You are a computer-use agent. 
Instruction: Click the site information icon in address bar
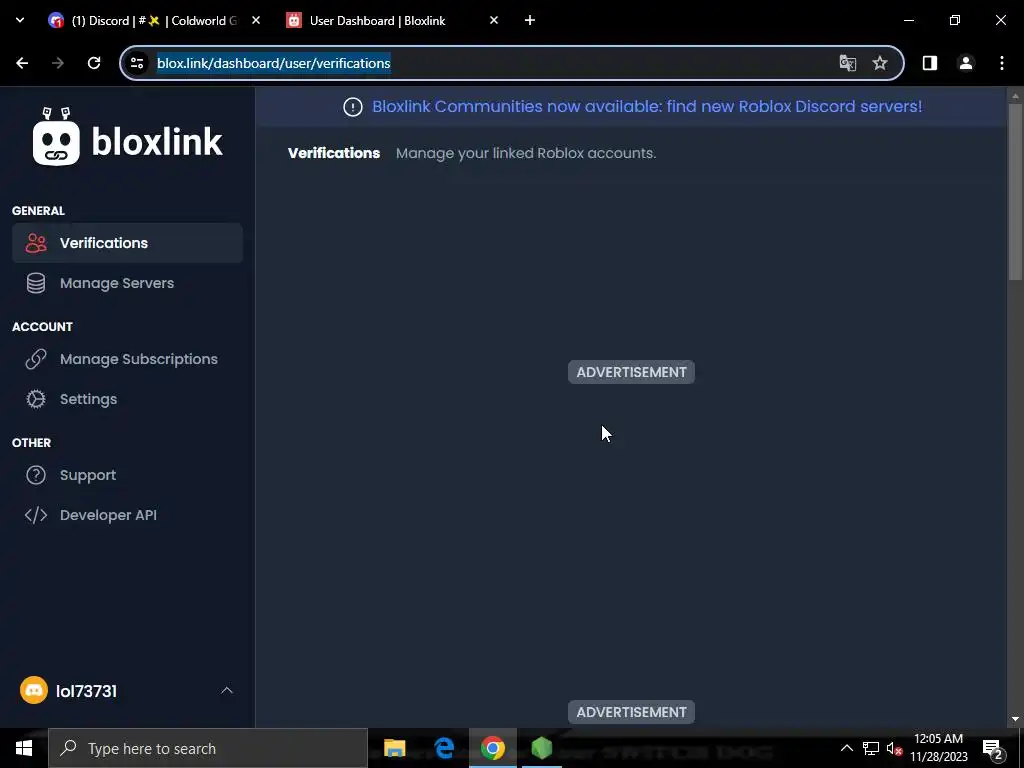point(137,63)
